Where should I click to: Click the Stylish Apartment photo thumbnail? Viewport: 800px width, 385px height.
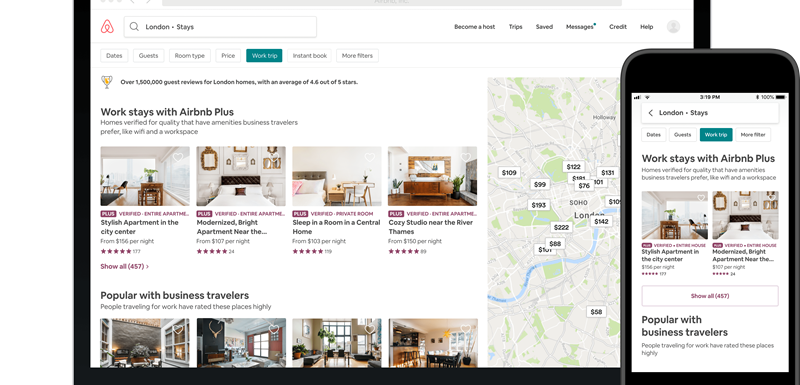point(145,176)
